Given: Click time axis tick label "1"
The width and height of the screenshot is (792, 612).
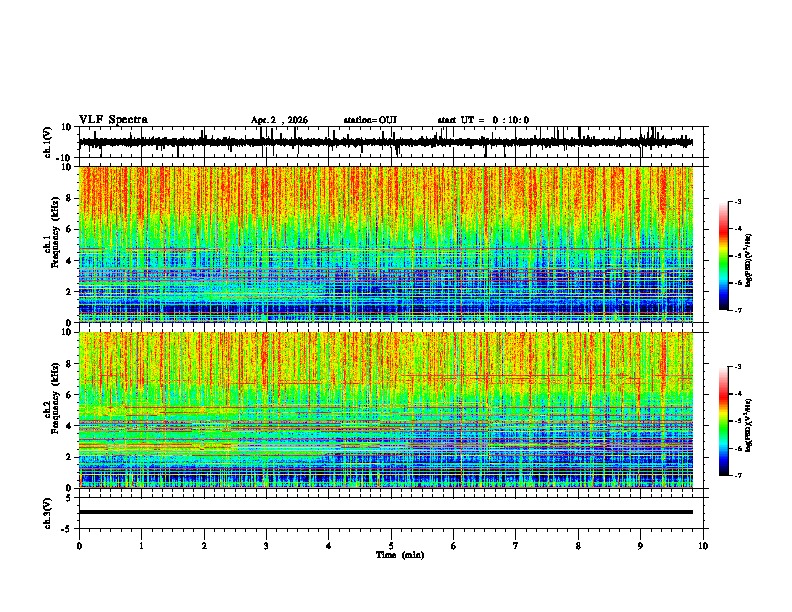Looking at the screenshot, I should point(142,546).
